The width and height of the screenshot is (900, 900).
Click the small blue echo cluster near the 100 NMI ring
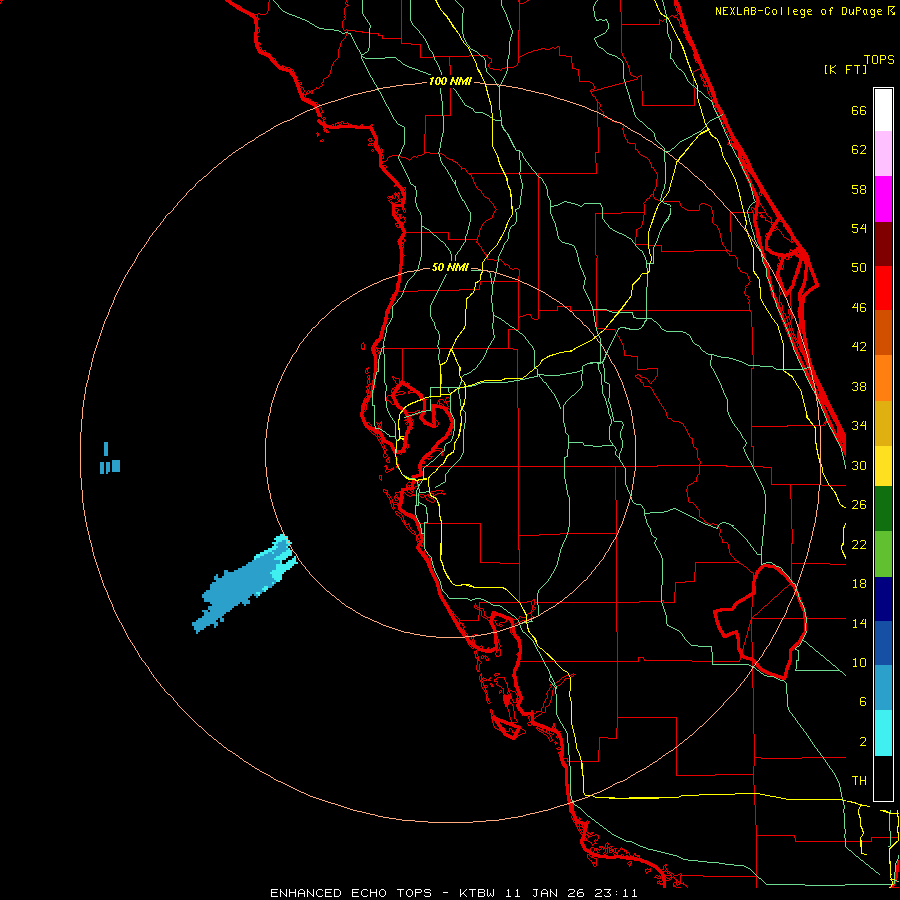109,459
